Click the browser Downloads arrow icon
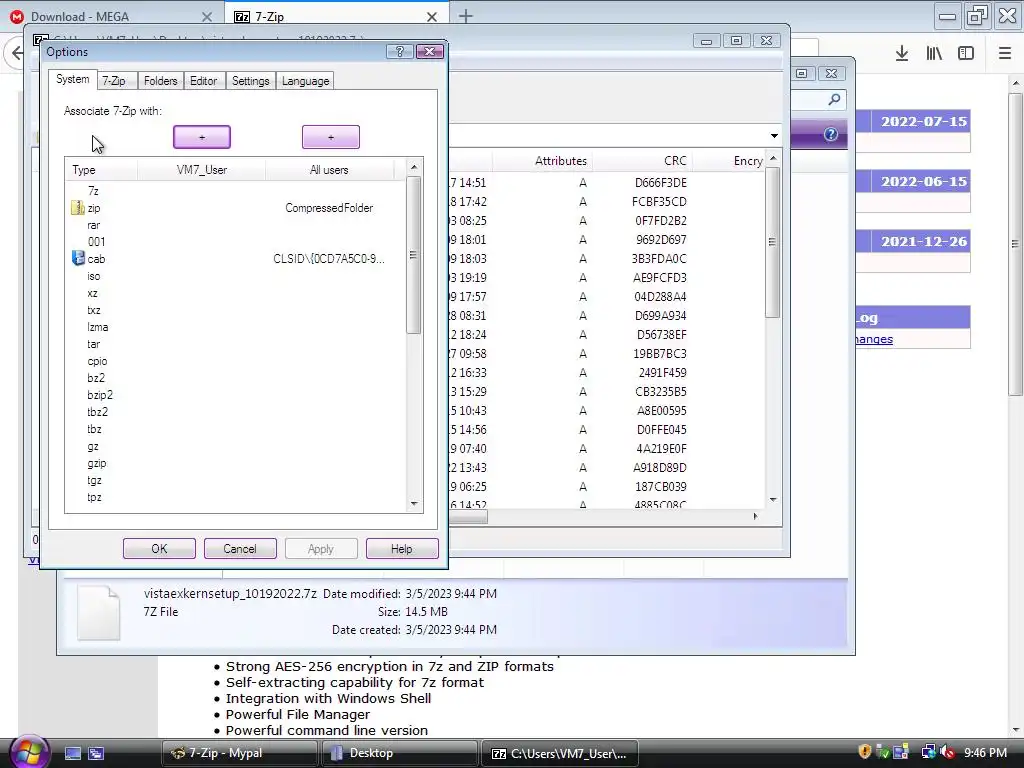1024x768 pixels. (x=902, y=54)
